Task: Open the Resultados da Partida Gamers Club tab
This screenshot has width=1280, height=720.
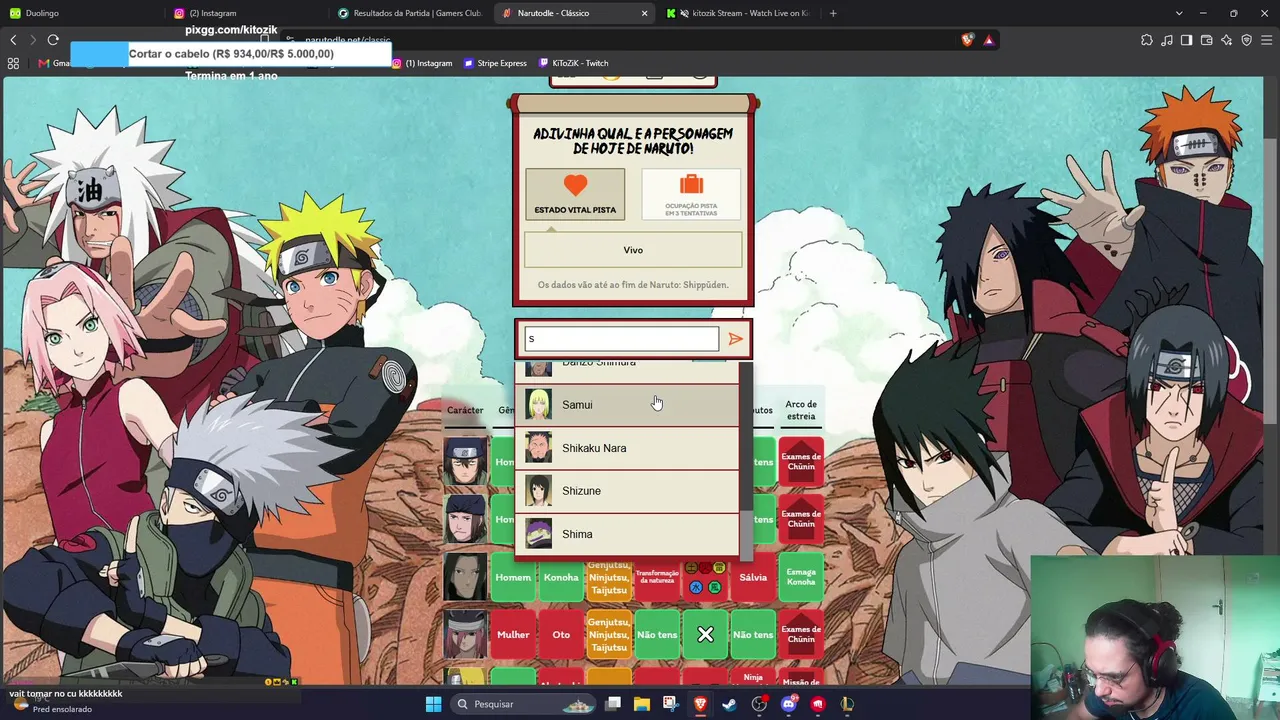Action: [410, 13]
